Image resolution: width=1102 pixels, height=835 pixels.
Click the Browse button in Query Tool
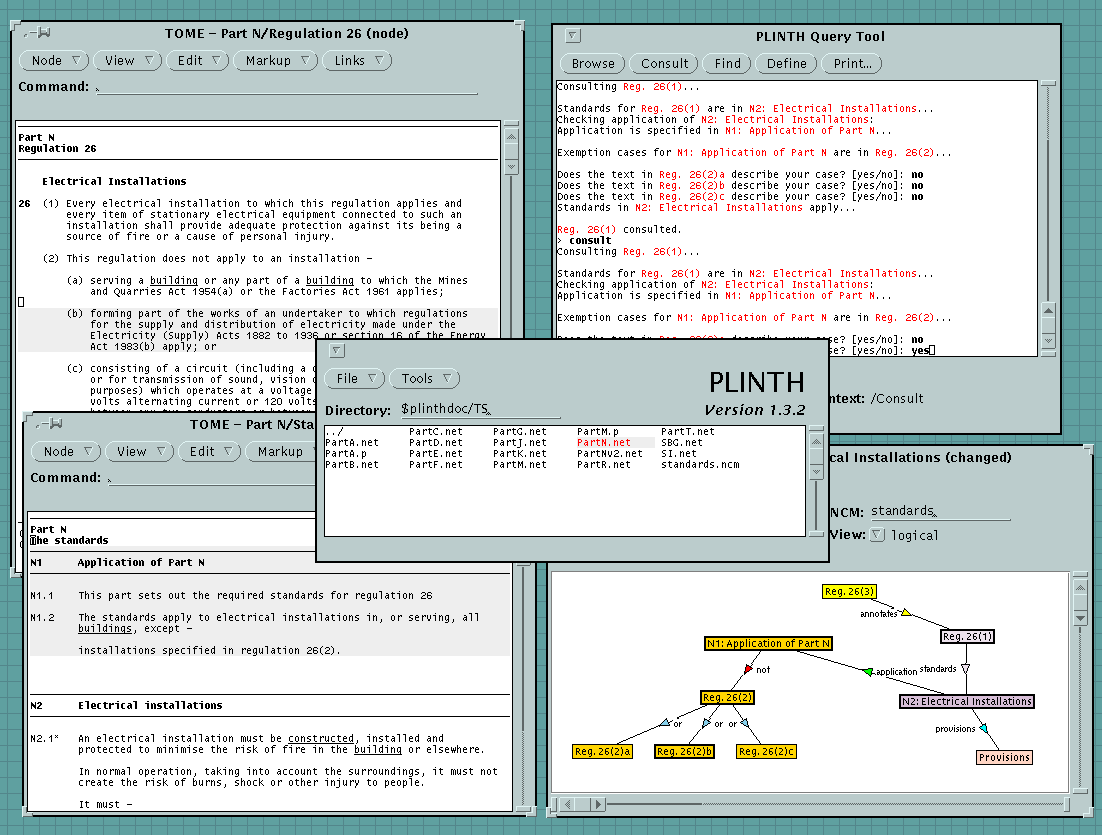(x=592, y=63)
